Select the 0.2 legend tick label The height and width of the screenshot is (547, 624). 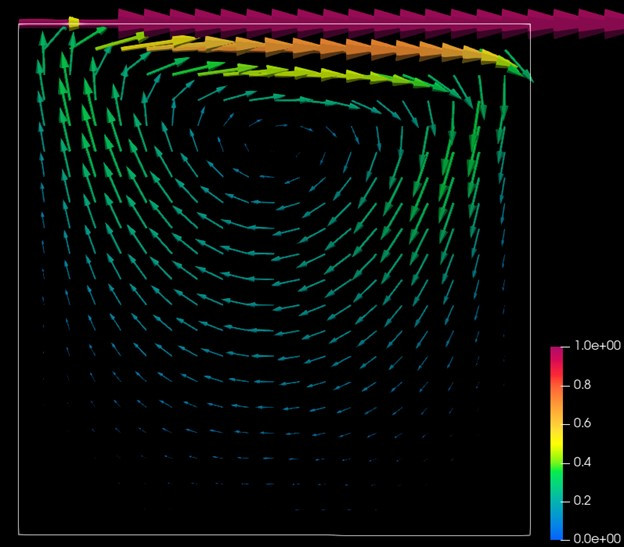[582, 501]
